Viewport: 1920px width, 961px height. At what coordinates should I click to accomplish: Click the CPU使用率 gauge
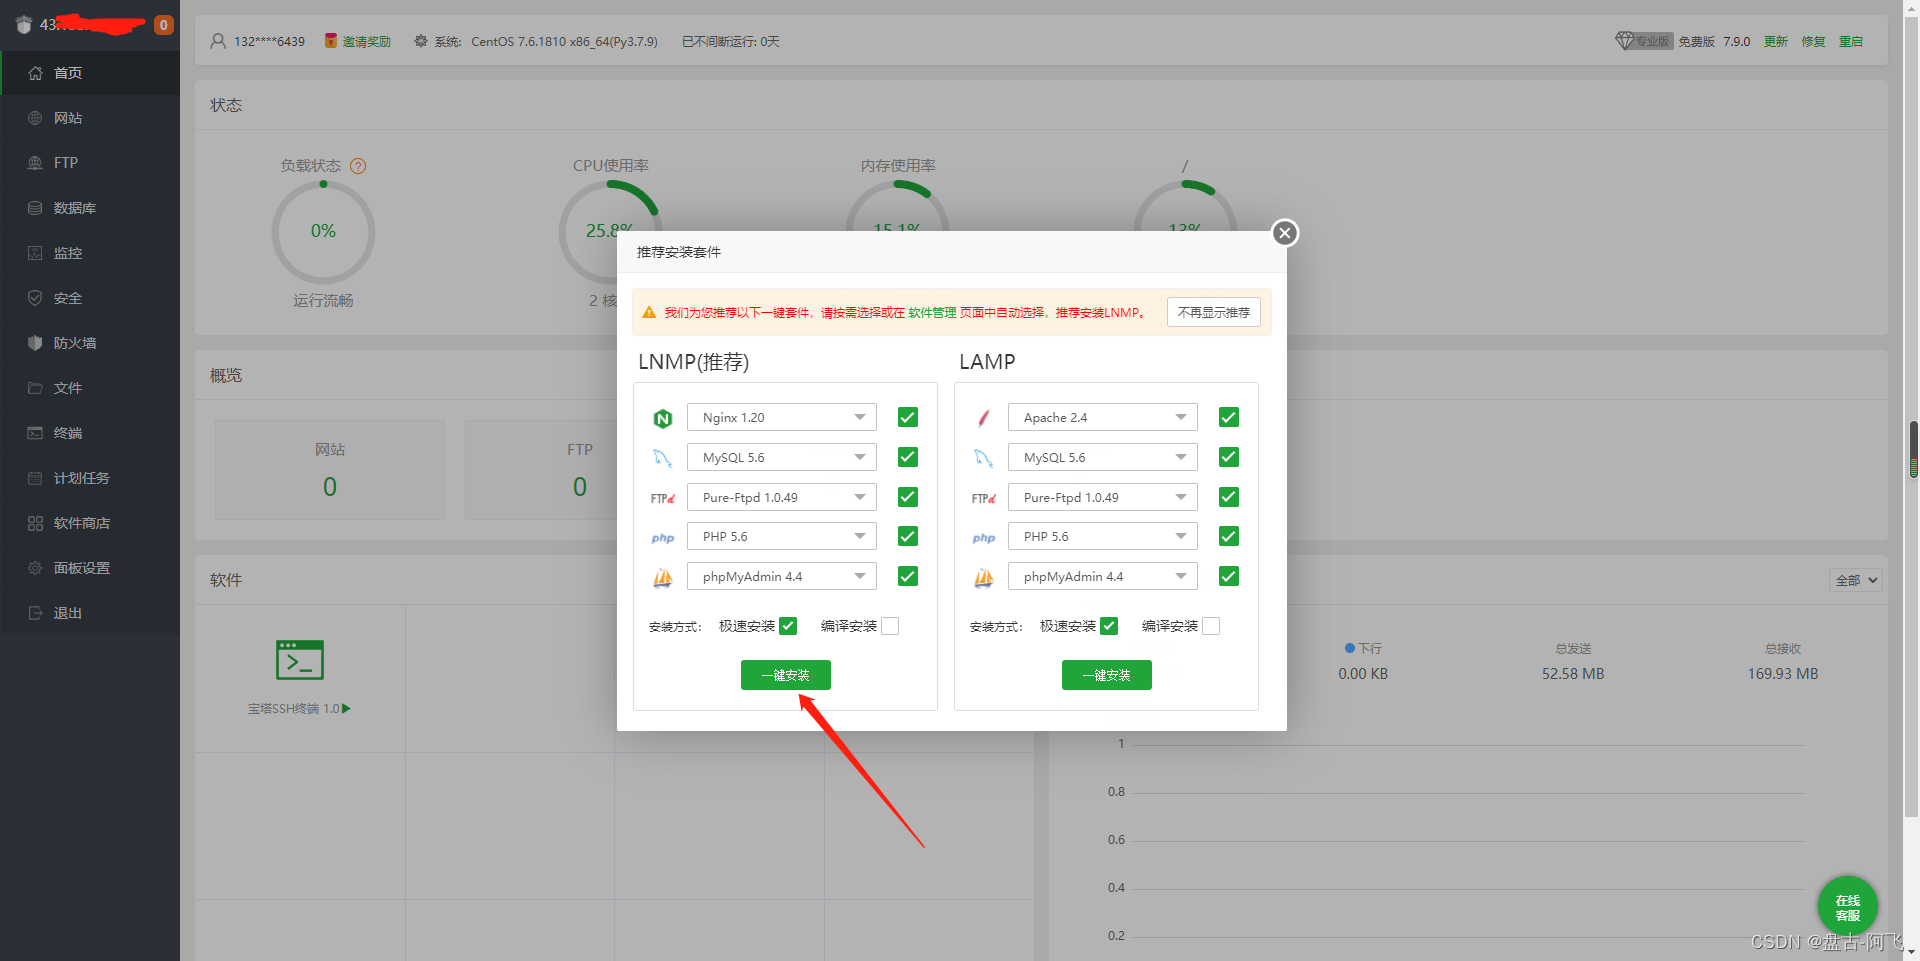[610, 232]
